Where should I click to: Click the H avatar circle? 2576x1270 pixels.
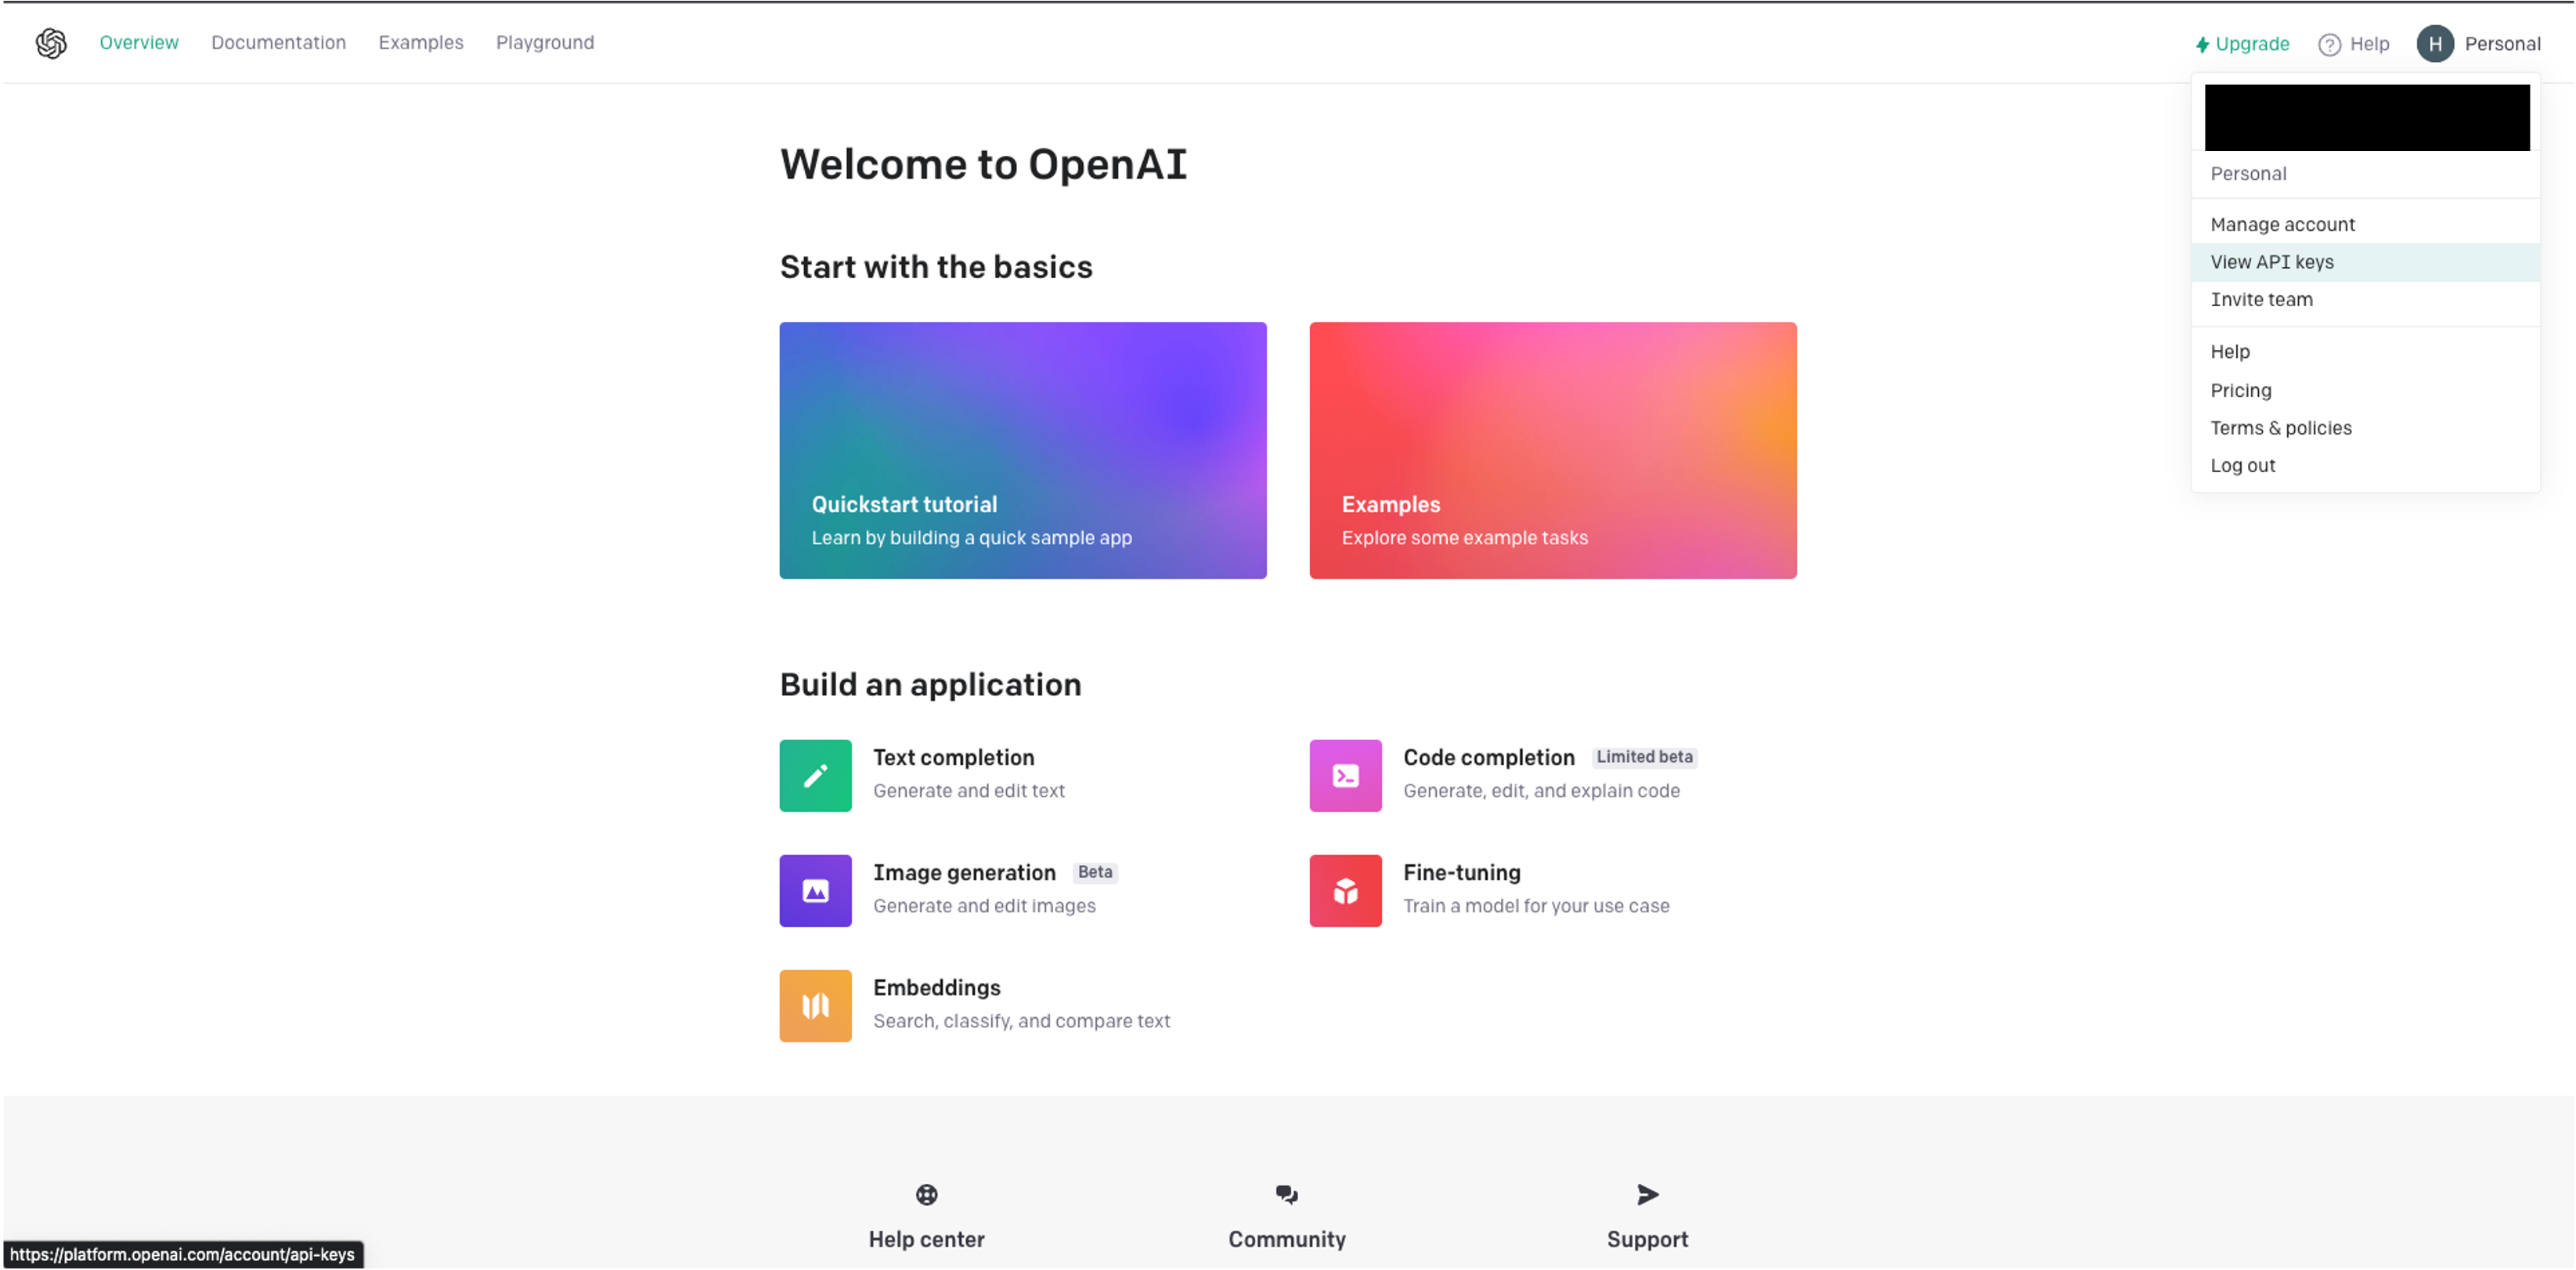tap(2435, 44)
